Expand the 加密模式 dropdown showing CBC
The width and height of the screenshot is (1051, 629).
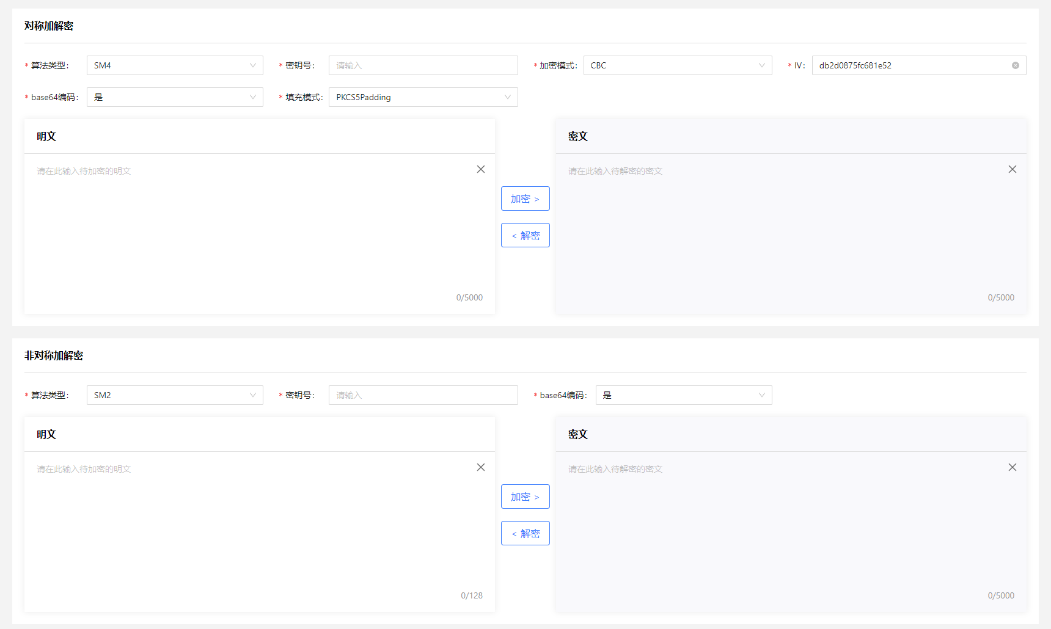(x=677, y=66)
